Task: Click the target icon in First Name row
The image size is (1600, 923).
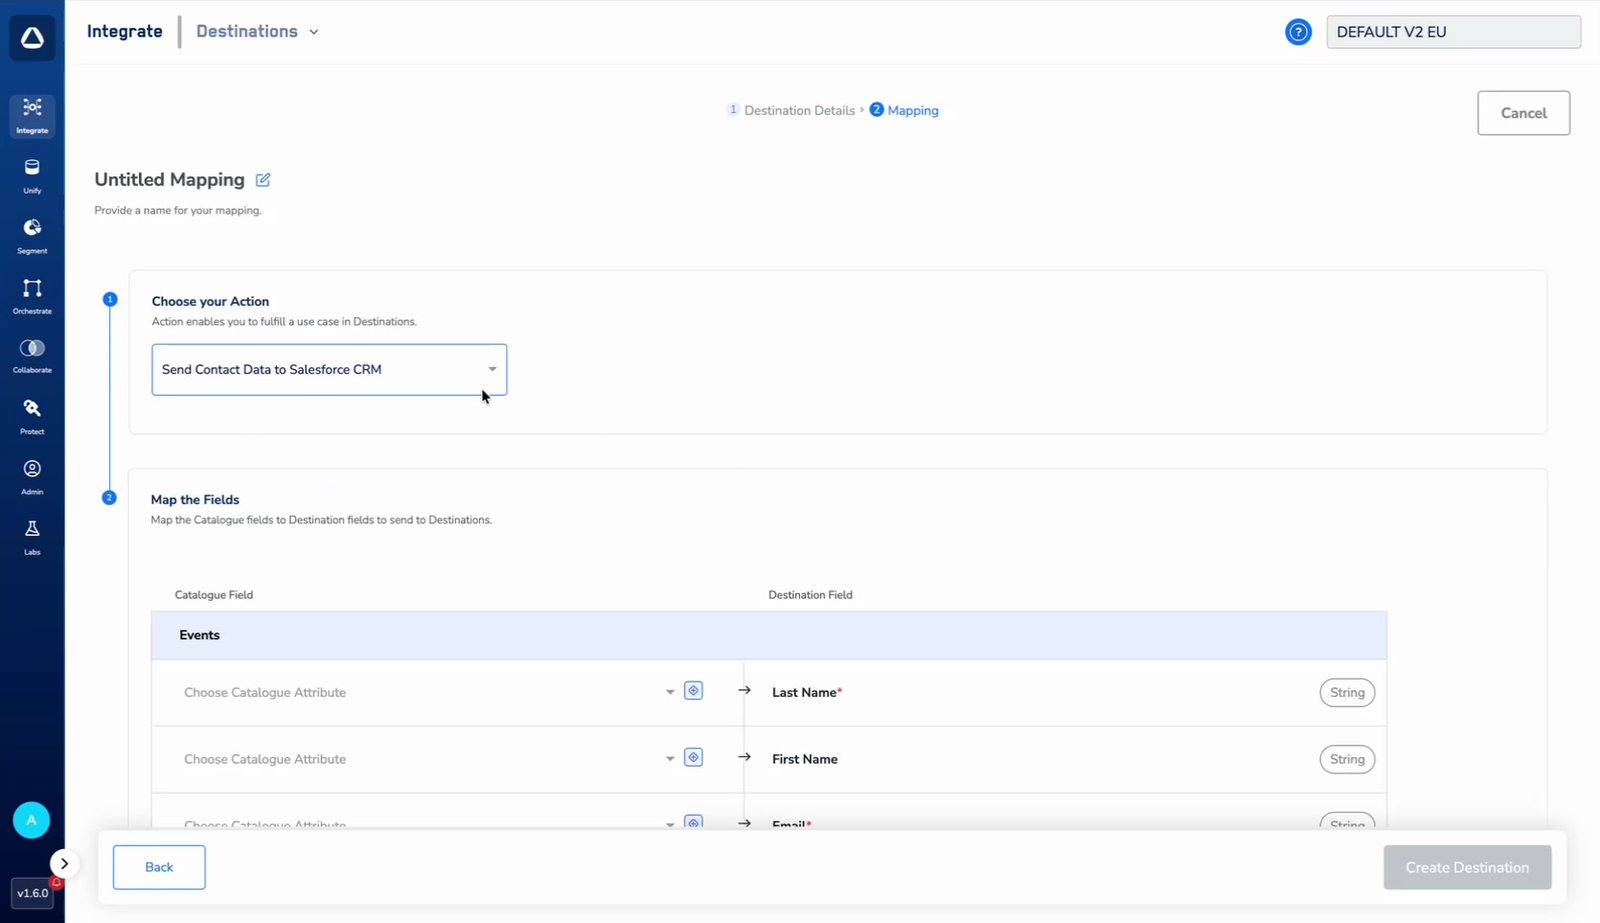Action: point(693,758)
